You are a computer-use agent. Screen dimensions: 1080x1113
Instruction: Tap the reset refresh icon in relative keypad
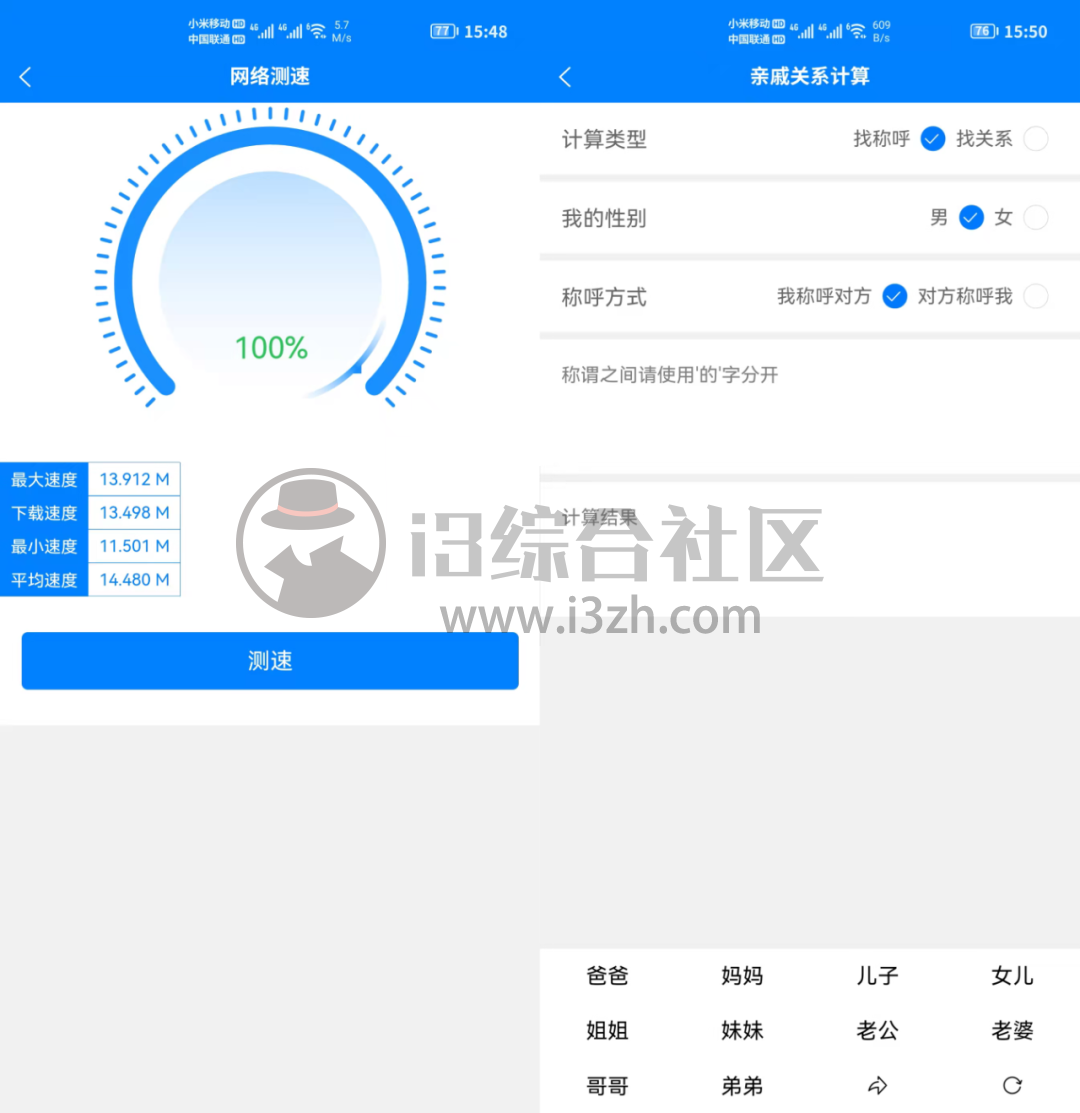click(1012, 1085)
